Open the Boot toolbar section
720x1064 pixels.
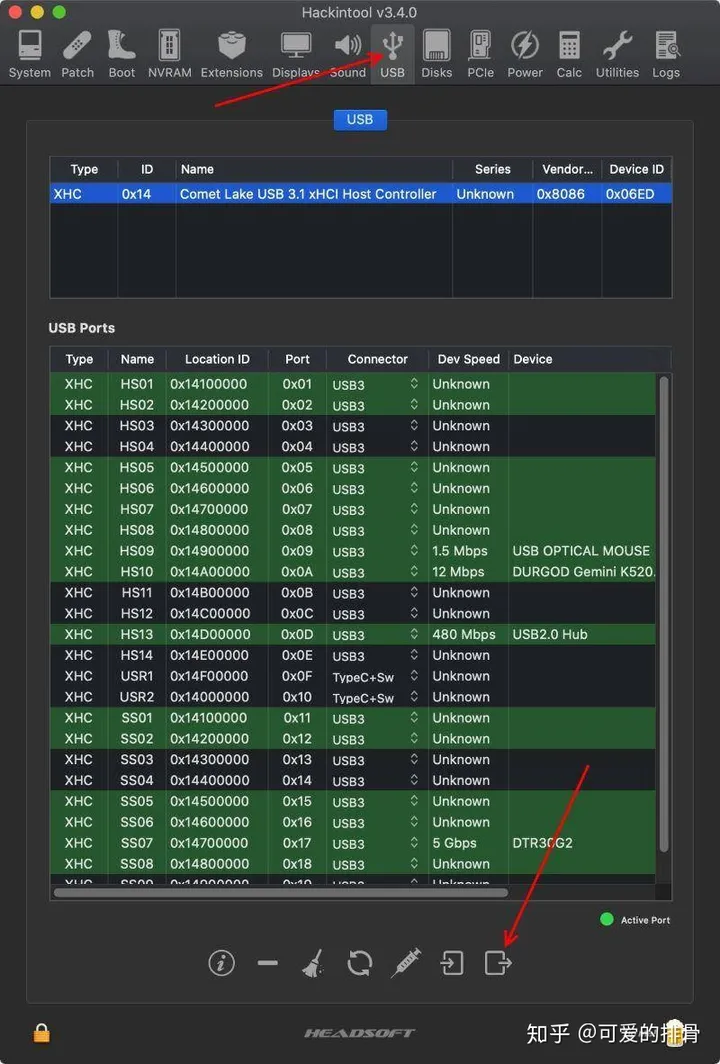tap(121, 55)
